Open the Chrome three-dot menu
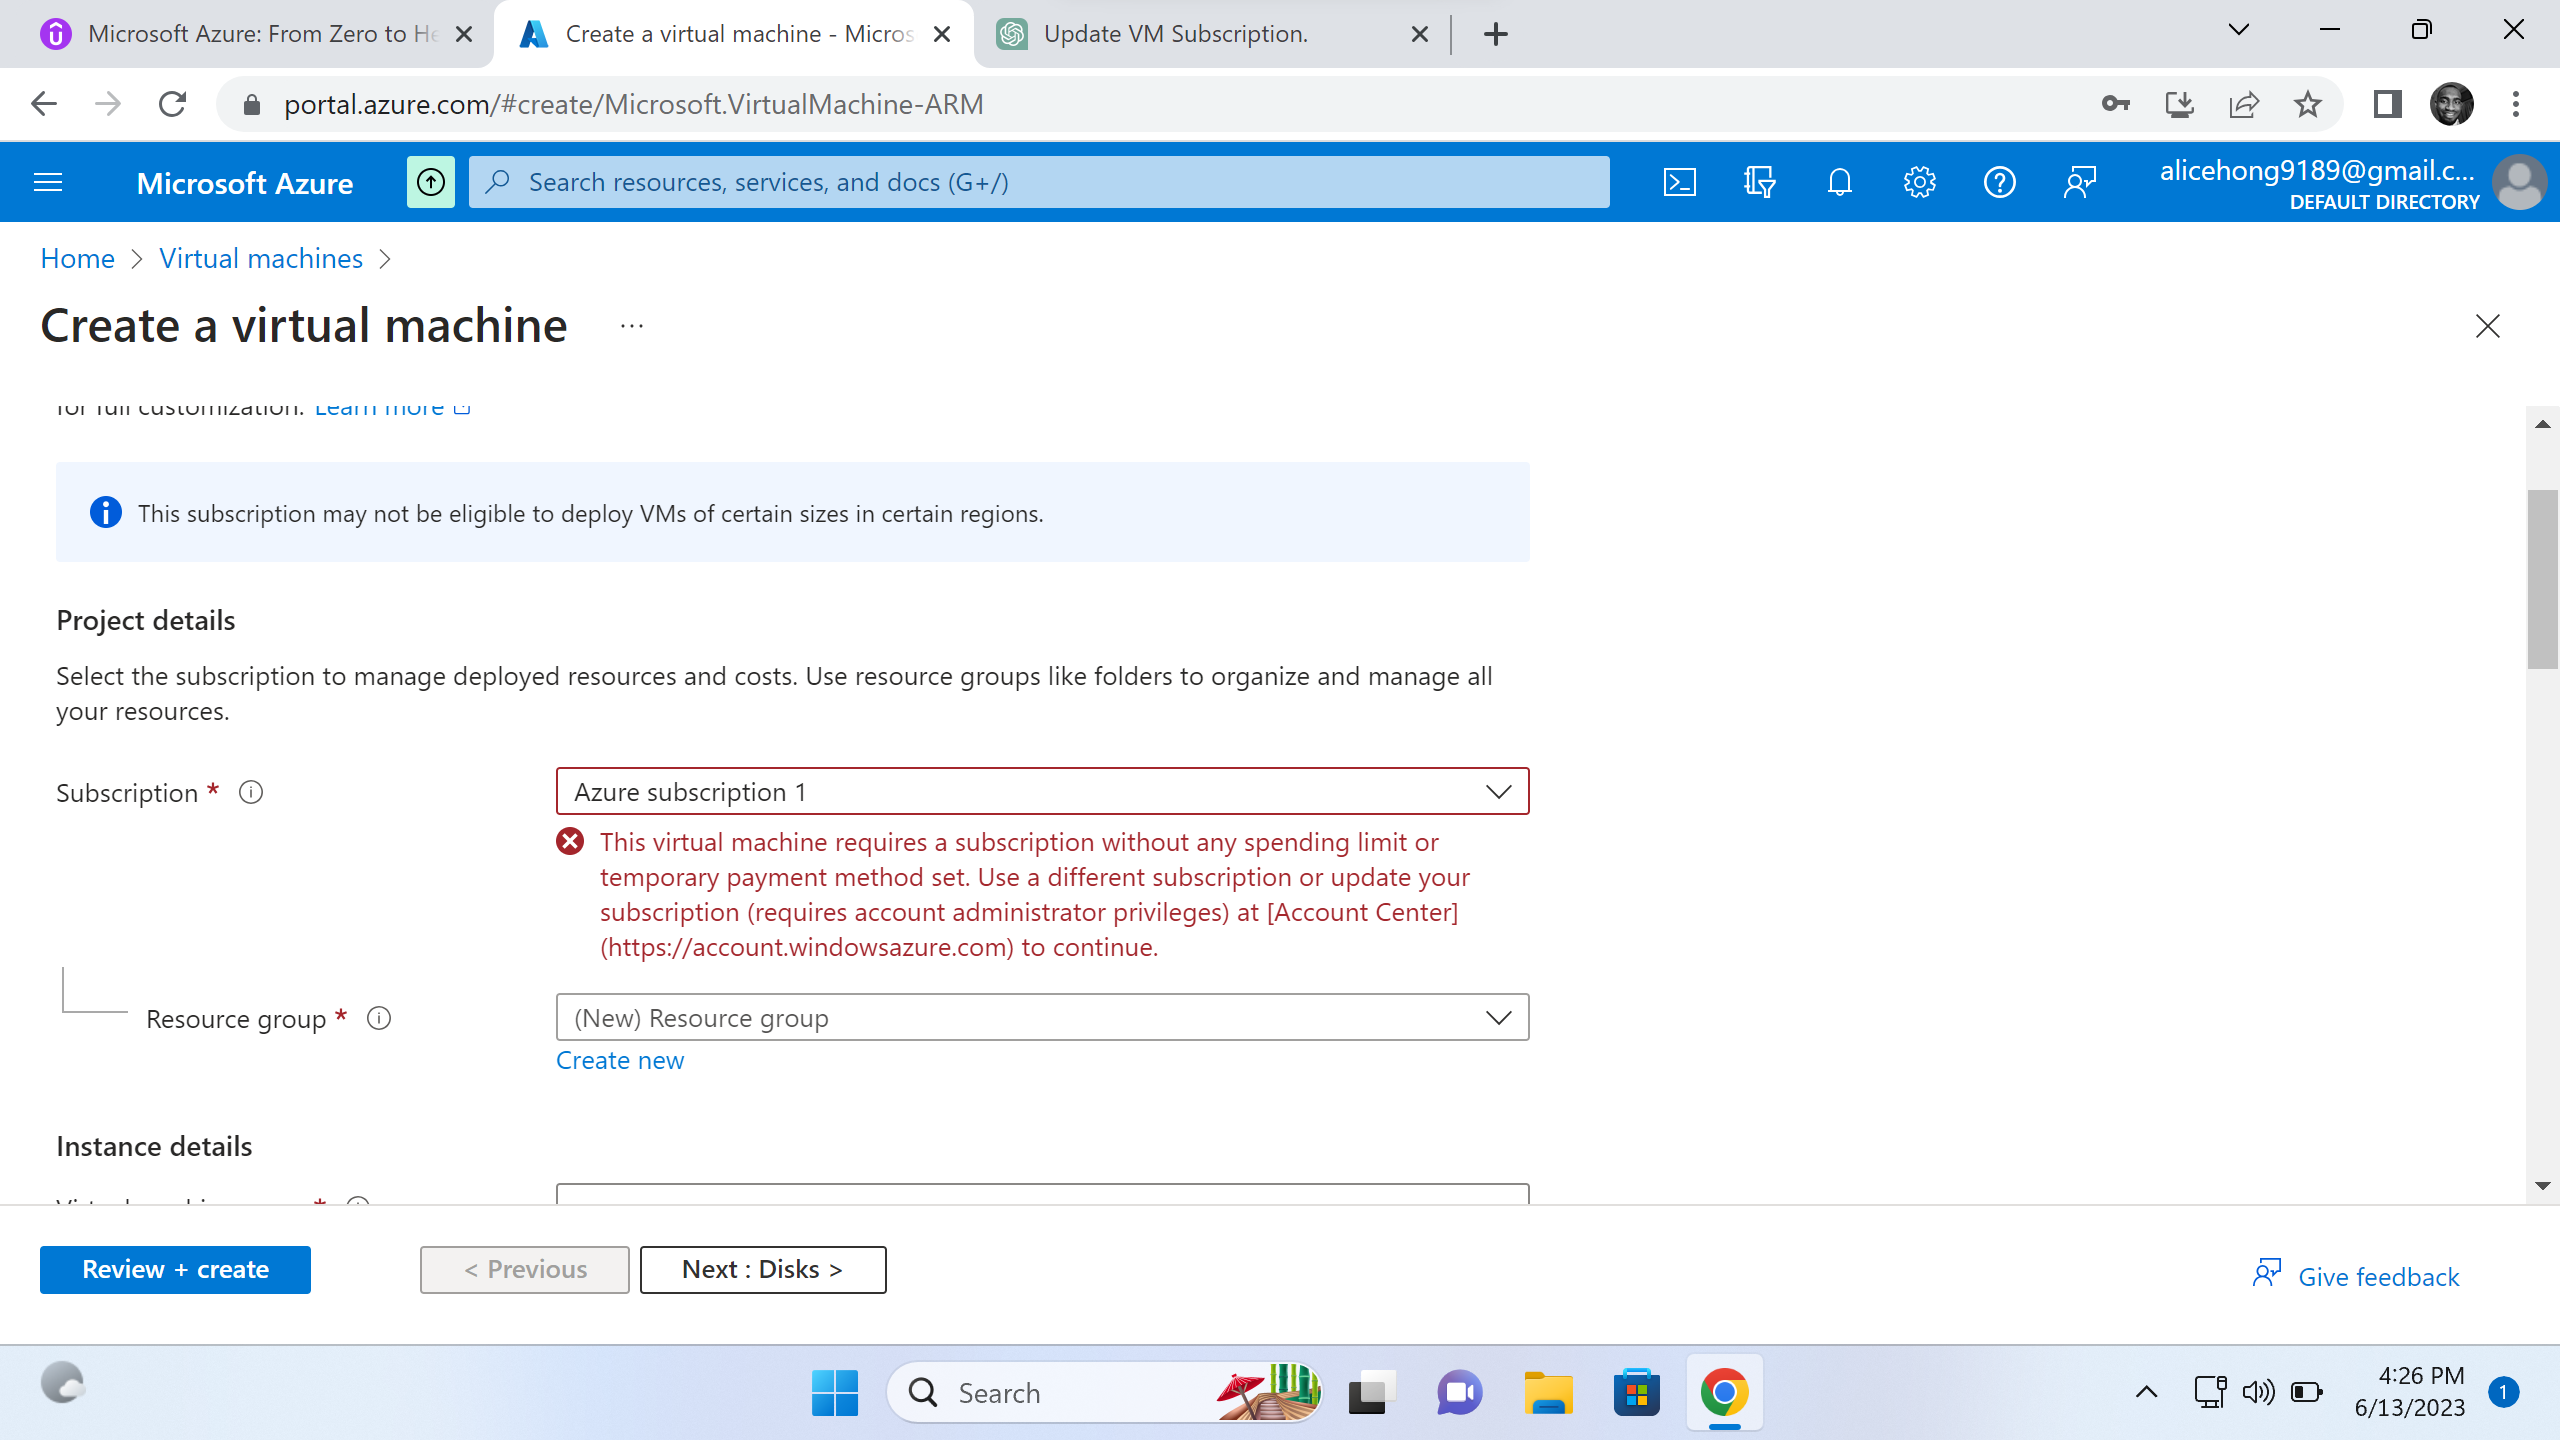2560x1440 pixels. pos(2516,104)
